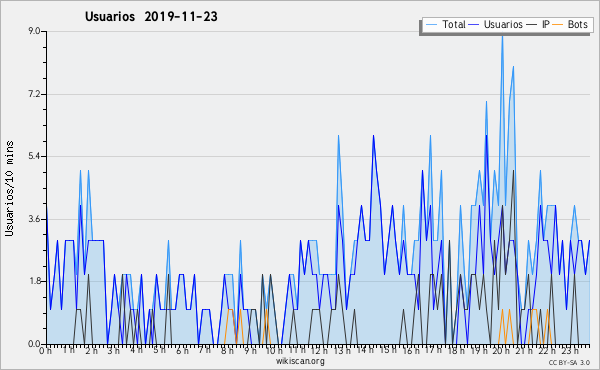Click the Usuarios legend label
The width and height of the screenshot is (600, 370).
pos(503,24)
